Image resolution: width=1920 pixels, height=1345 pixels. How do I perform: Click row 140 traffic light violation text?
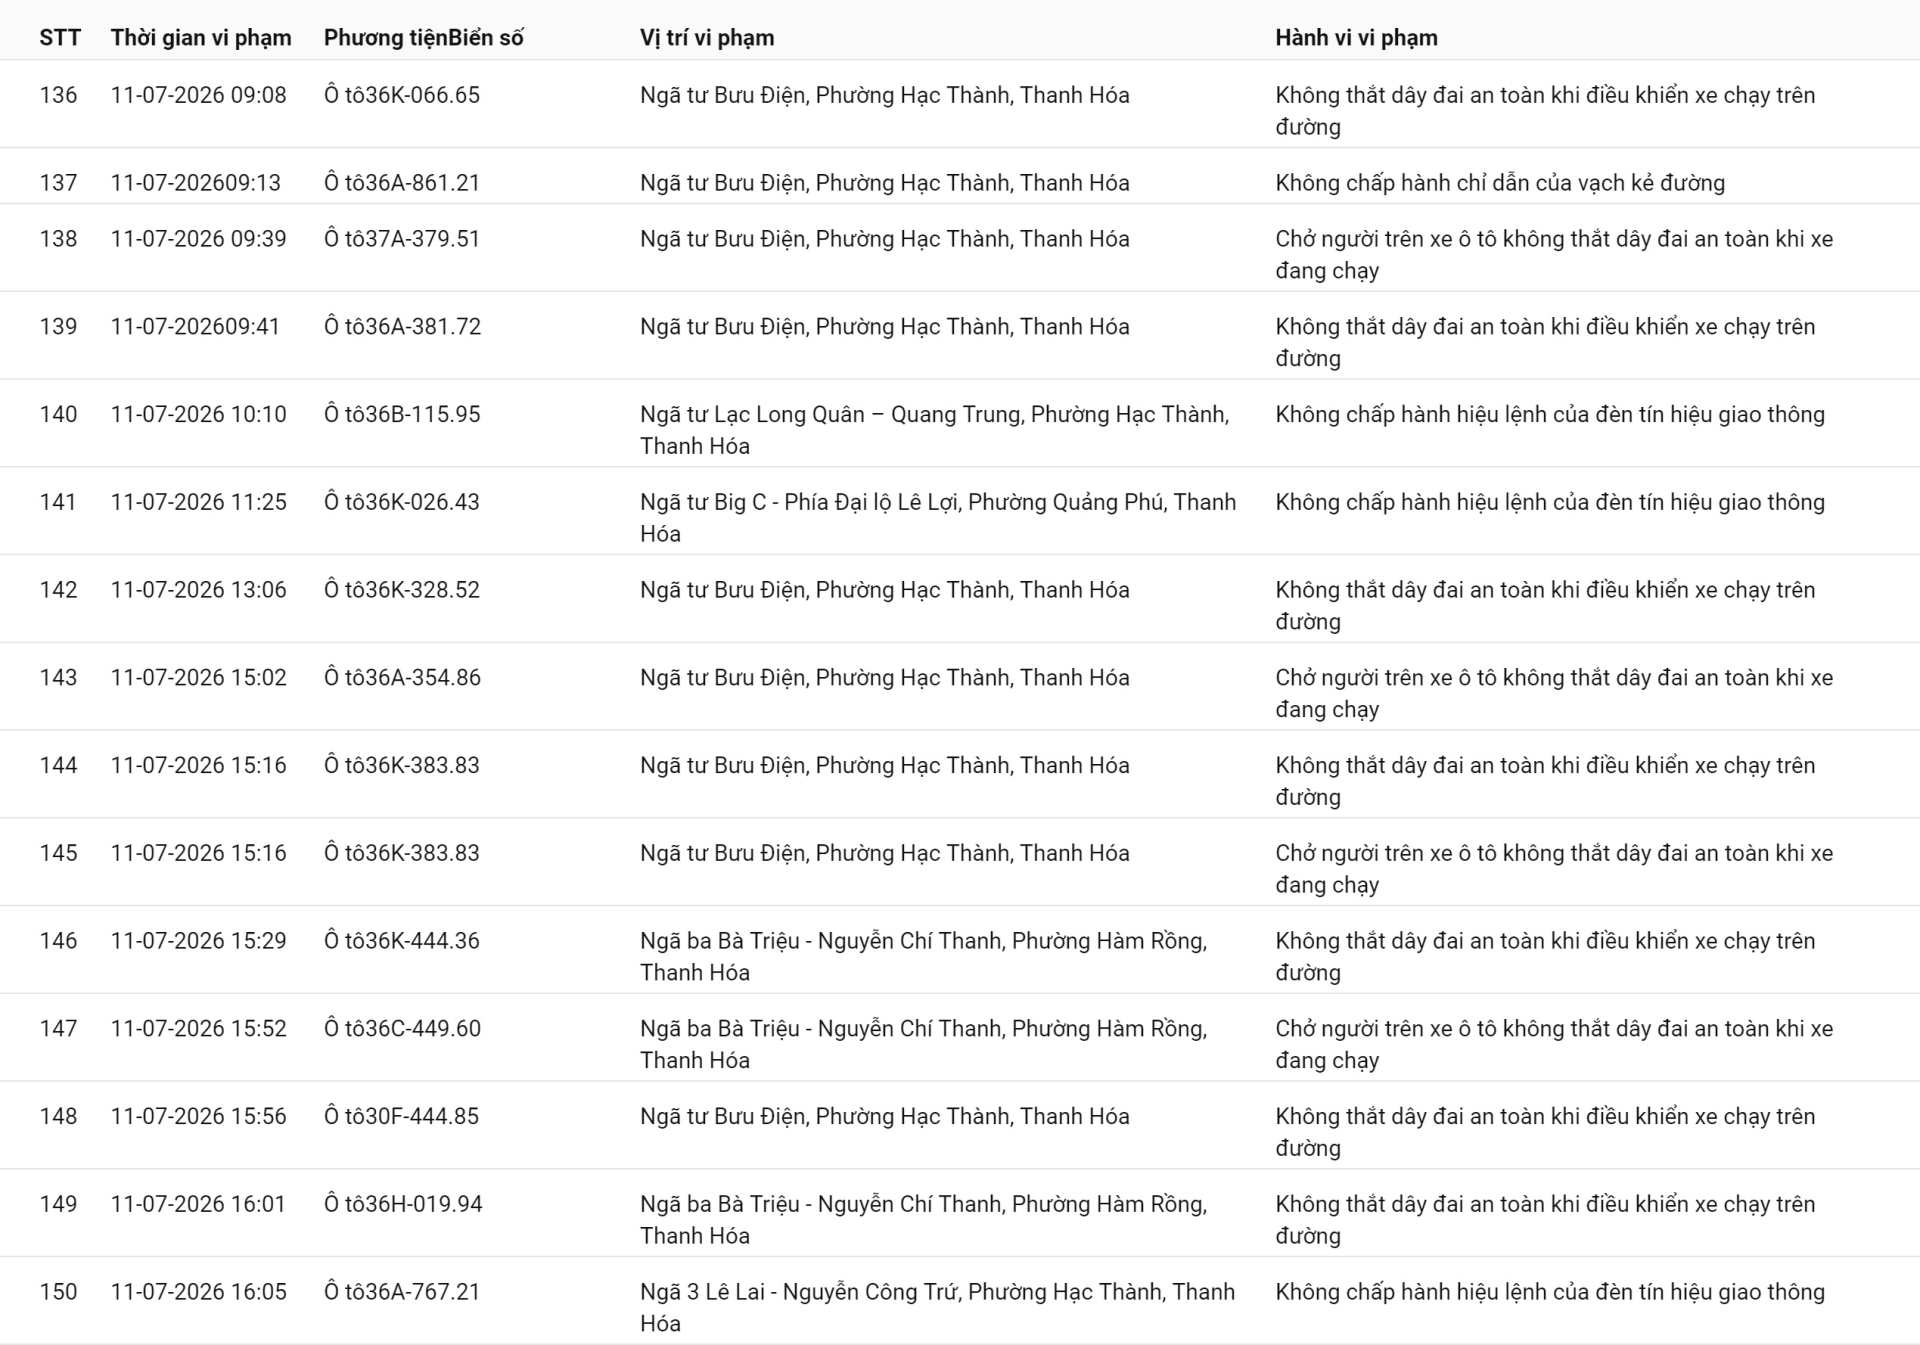click(1550, 415)
